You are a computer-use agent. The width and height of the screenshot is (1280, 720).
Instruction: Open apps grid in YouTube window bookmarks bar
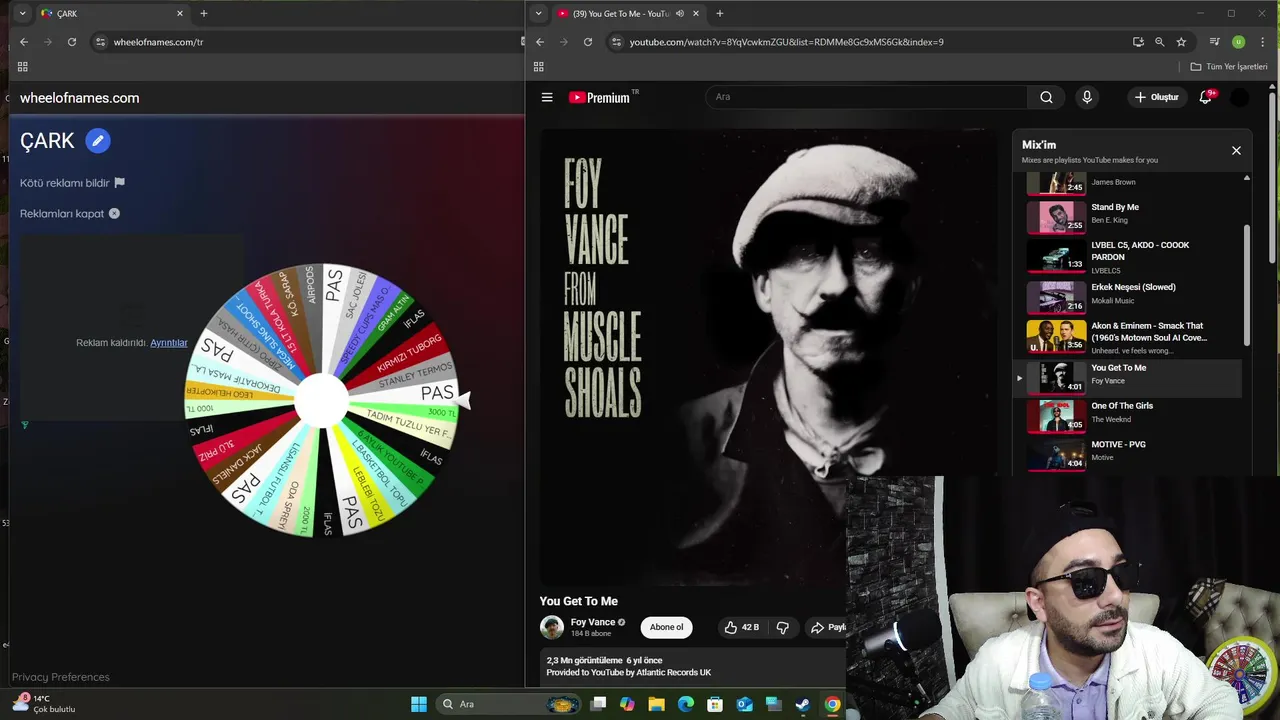pos(538,67)
